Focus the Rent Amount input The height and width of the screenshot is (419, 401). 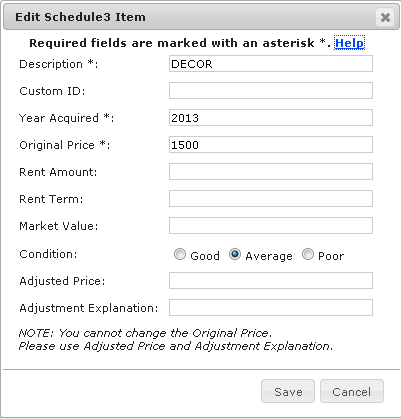coord(271,172)
